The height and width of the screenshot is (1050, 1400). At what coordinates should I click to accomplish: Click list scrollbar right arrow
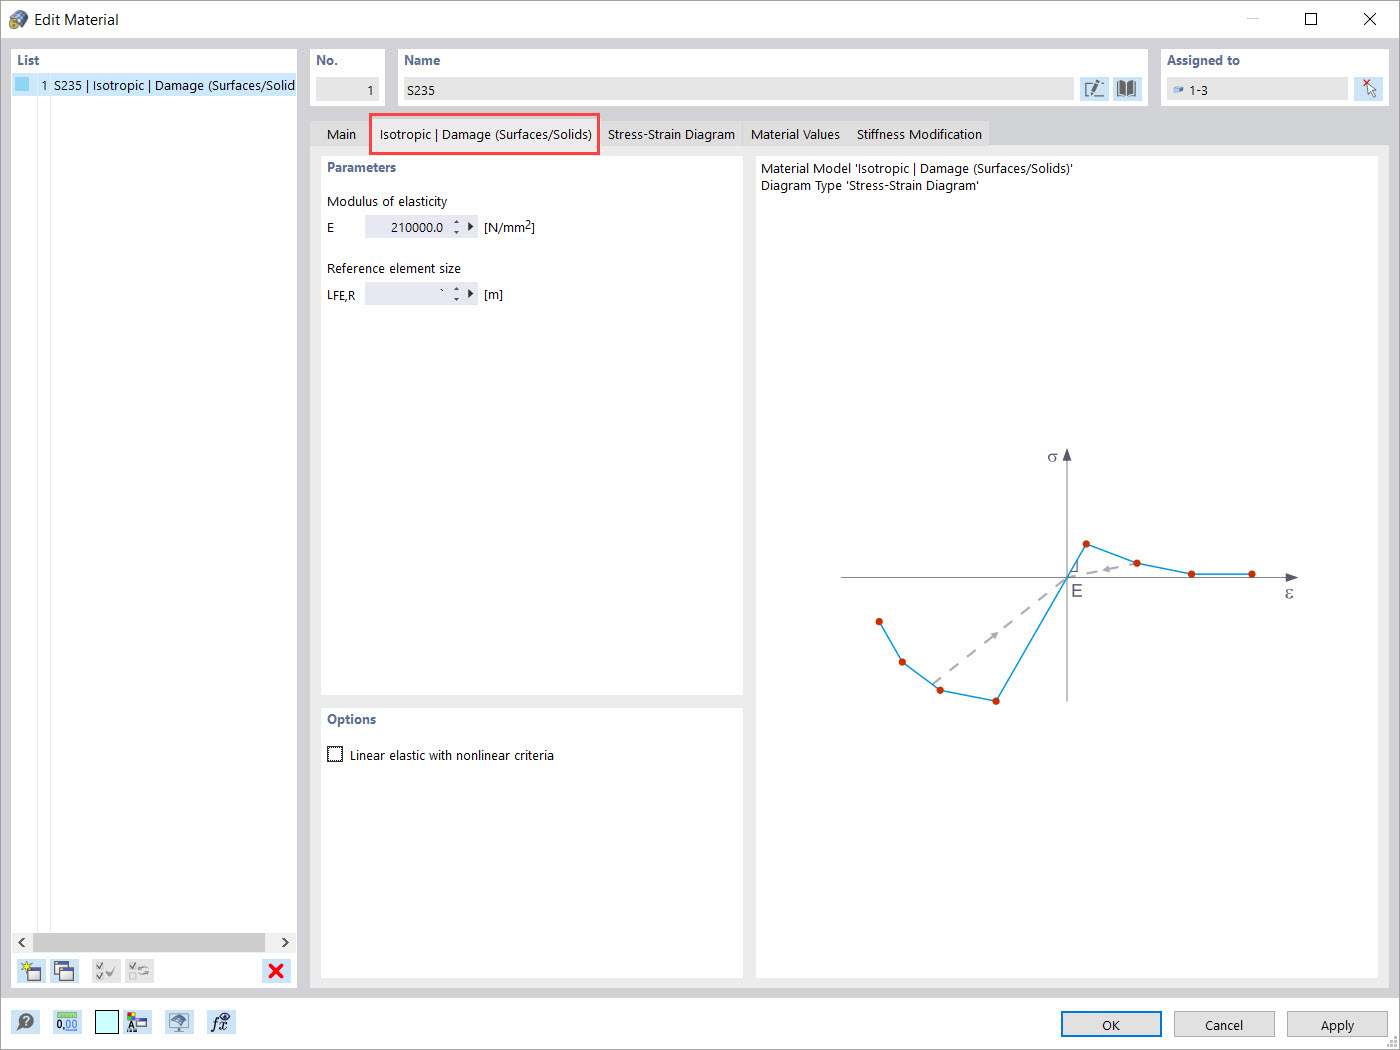pyautogui.click(x=285, y=942)
